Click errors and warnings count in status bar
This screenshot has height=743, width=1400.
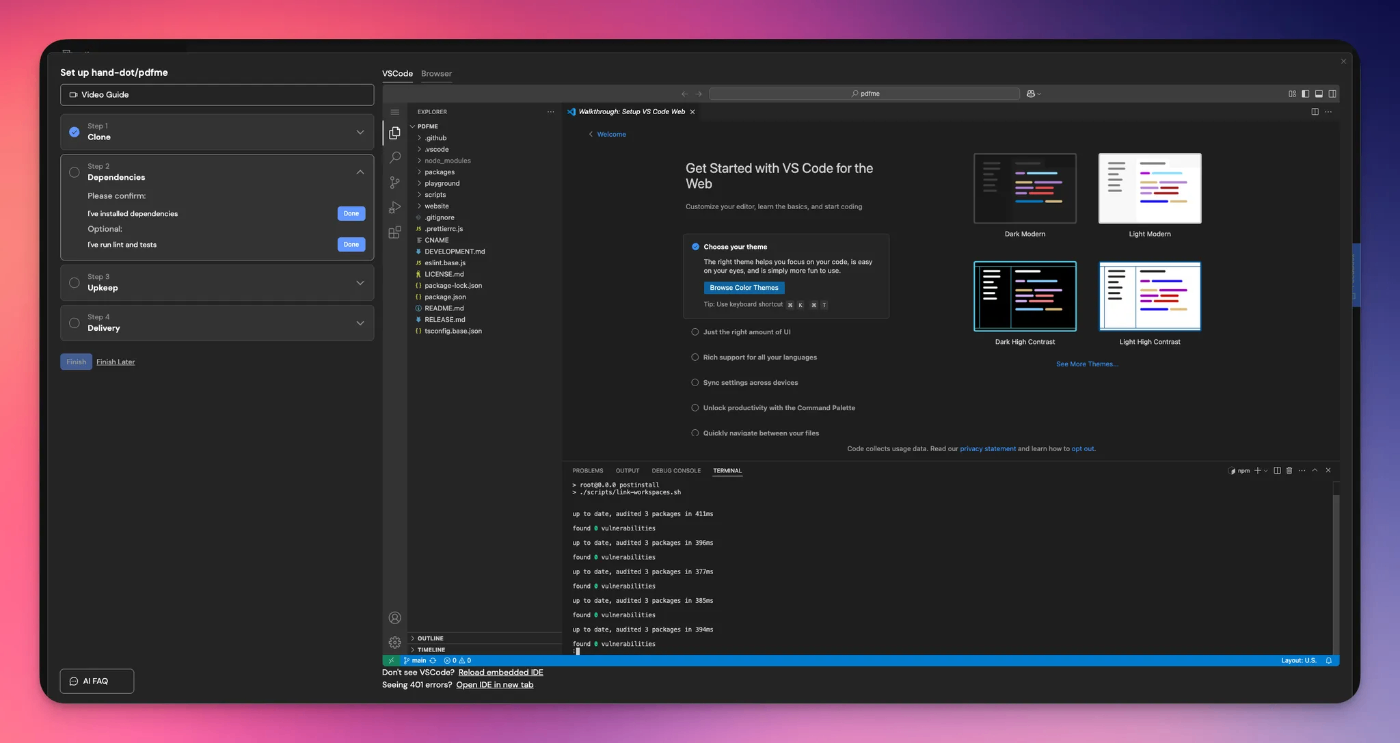[x=458, y=660]
